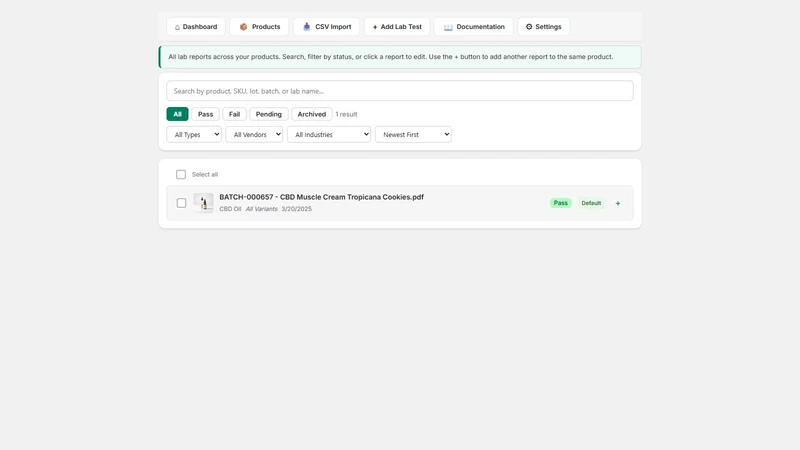Click the CBD product thumbnail image

click(203, 203)
